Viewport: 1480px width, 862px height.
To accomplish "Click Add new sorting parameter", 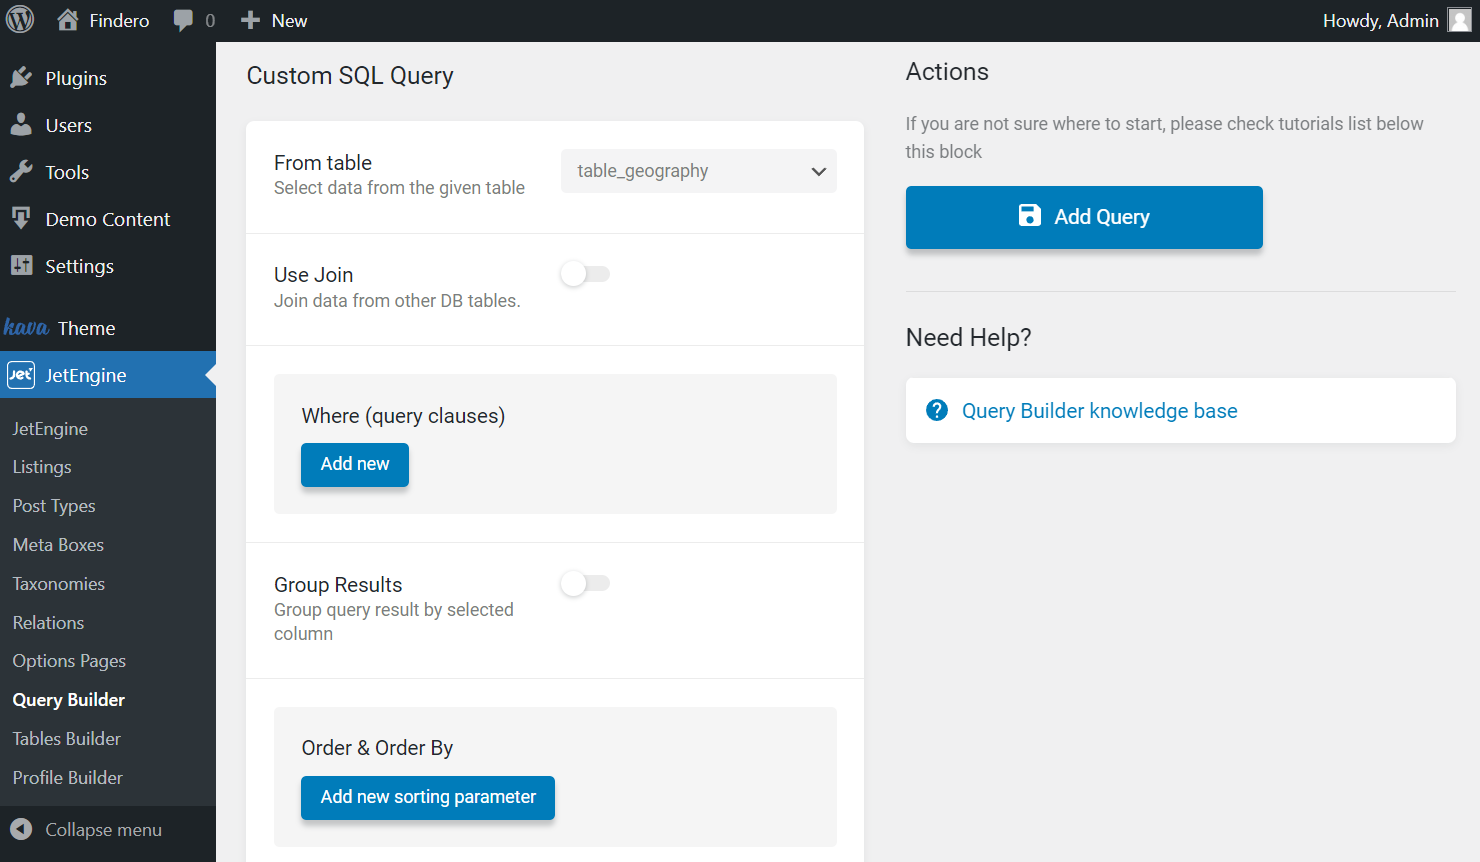I will [428, 797].
